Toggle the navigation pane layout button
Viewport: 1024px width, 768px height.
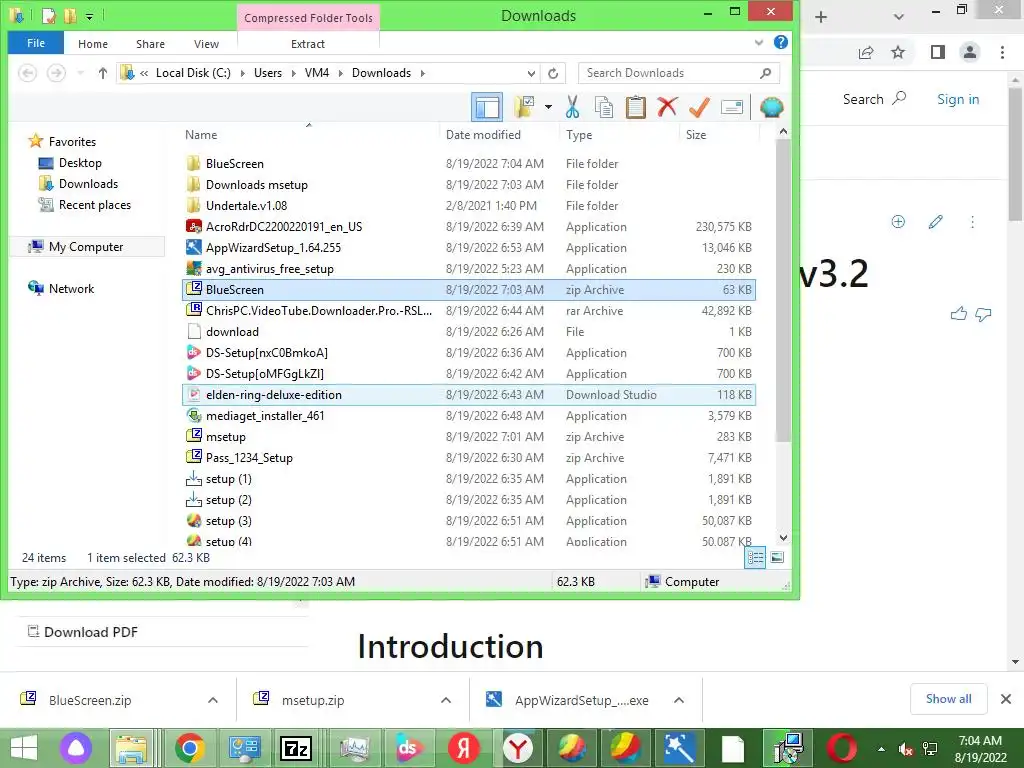(x=487, y=107)
